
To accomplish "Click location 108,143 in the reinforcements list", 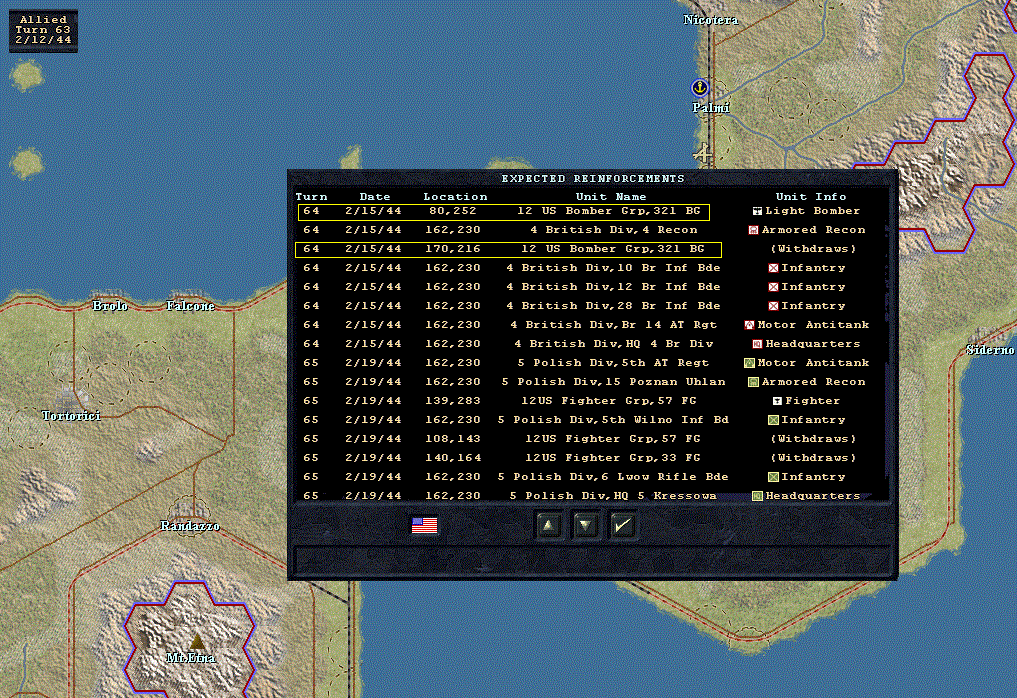I will (453, 439).
